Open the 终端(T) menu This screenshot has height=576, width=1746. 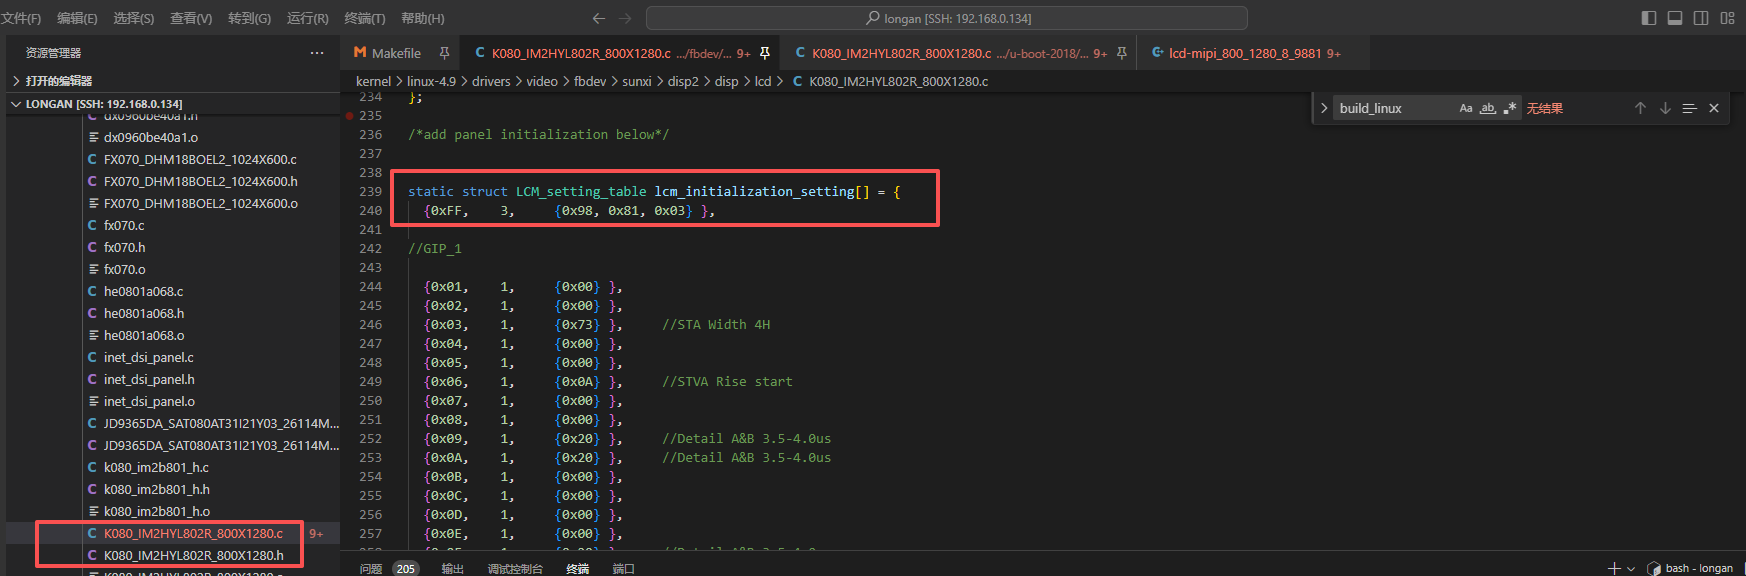(x=364, y=18)
